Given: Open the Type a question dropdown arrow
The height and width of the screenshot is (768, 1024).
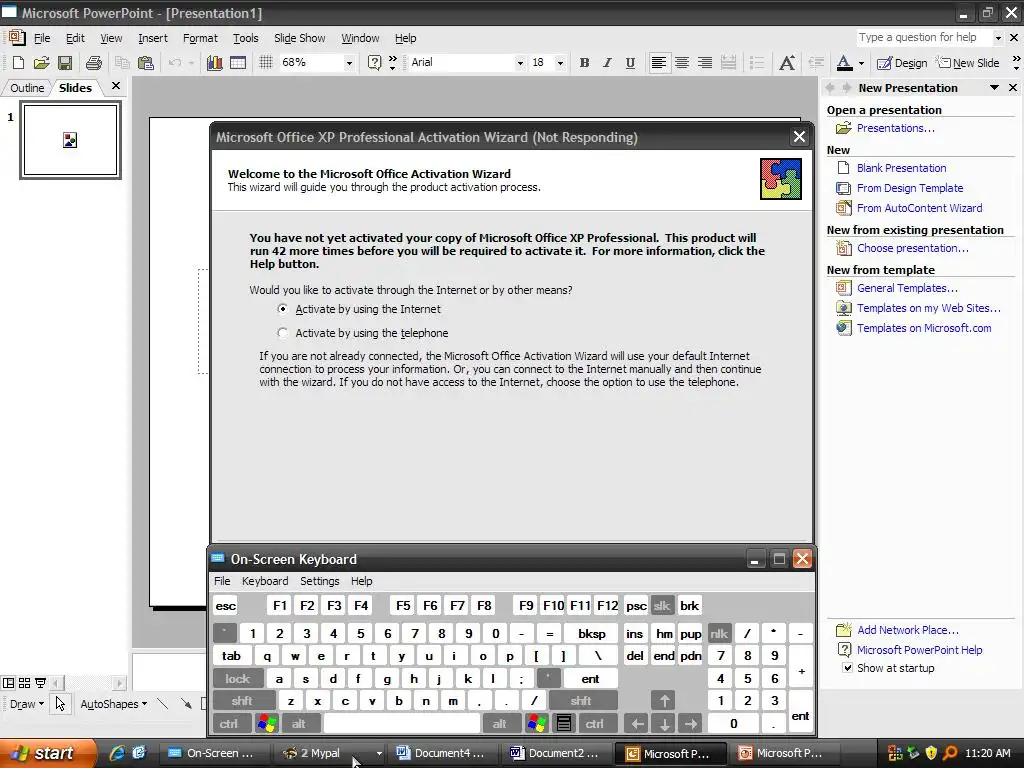Looking at the screenshot, I should coord(998,38).
